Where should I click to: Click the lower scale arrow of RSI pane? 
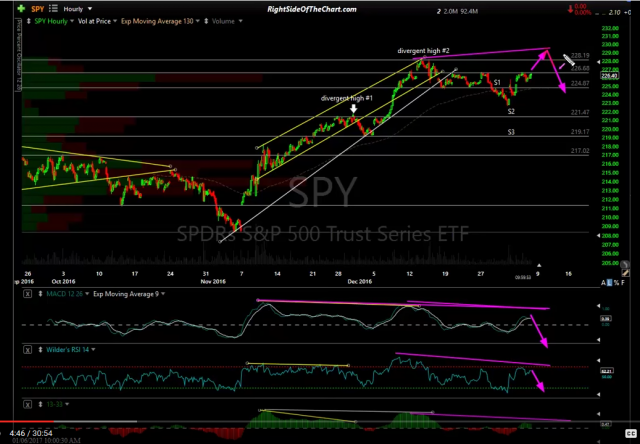click(x=599, y=394)
